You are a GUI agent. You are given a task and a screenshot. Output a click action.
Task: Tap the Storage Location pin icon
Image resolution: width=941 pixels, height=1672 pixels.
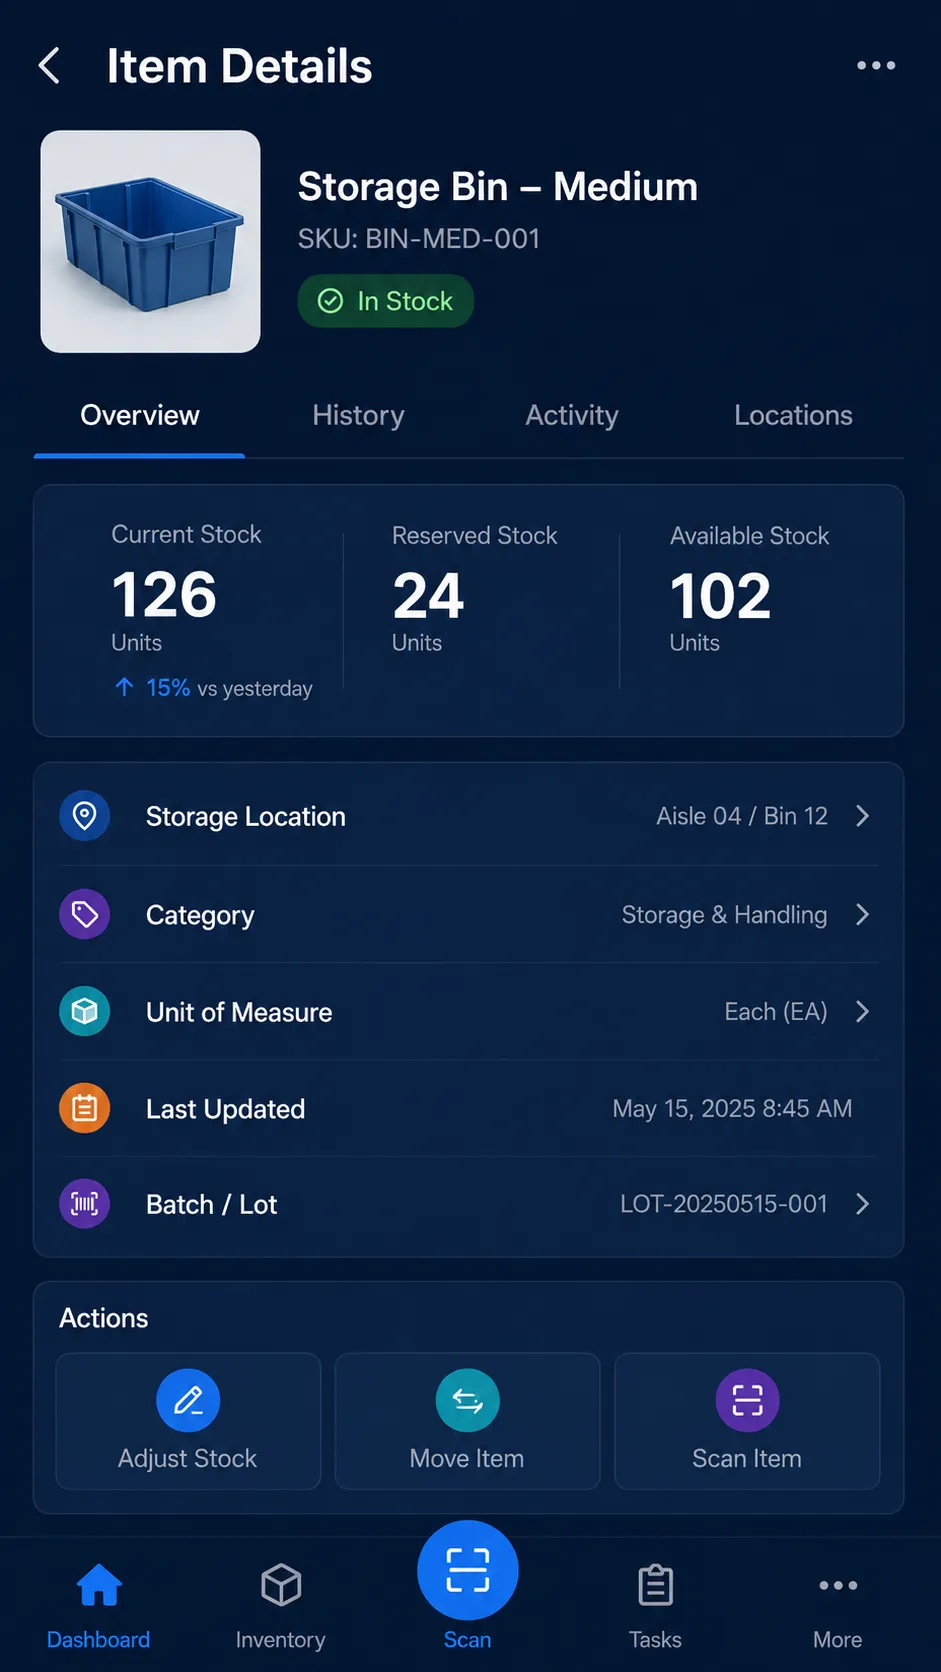pyautogui.click(x=85, y=816)
